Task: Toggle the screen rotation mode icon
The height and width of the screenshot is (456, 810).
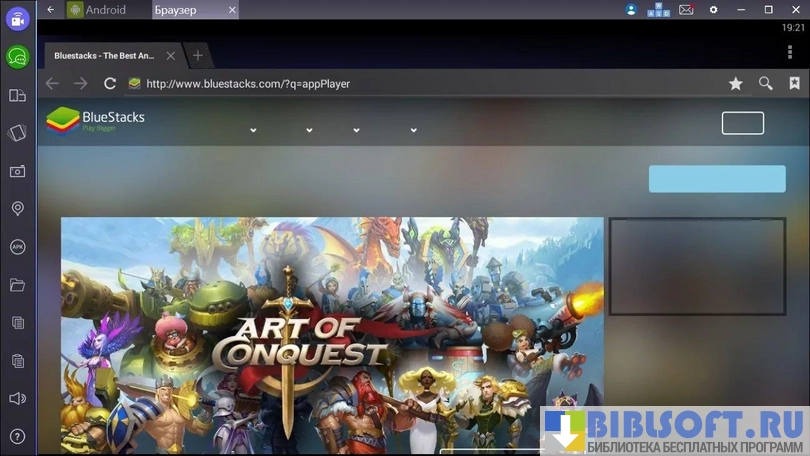Action: tap(17, 95)
